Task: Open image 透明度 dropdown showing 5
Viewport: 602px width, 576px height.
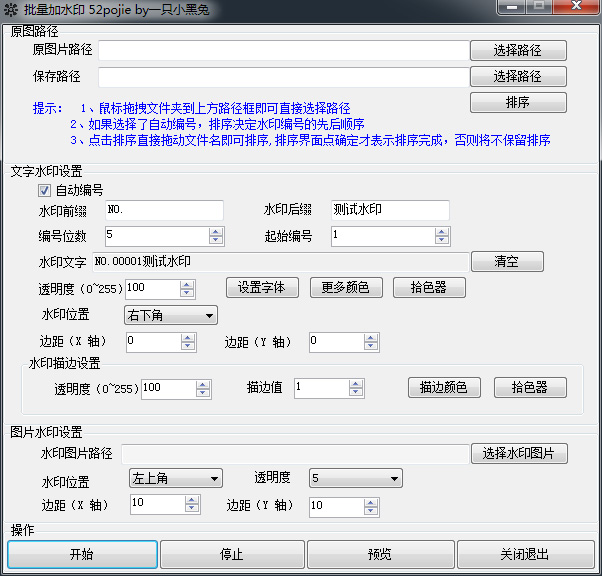Action: click(x=356, y=478)
